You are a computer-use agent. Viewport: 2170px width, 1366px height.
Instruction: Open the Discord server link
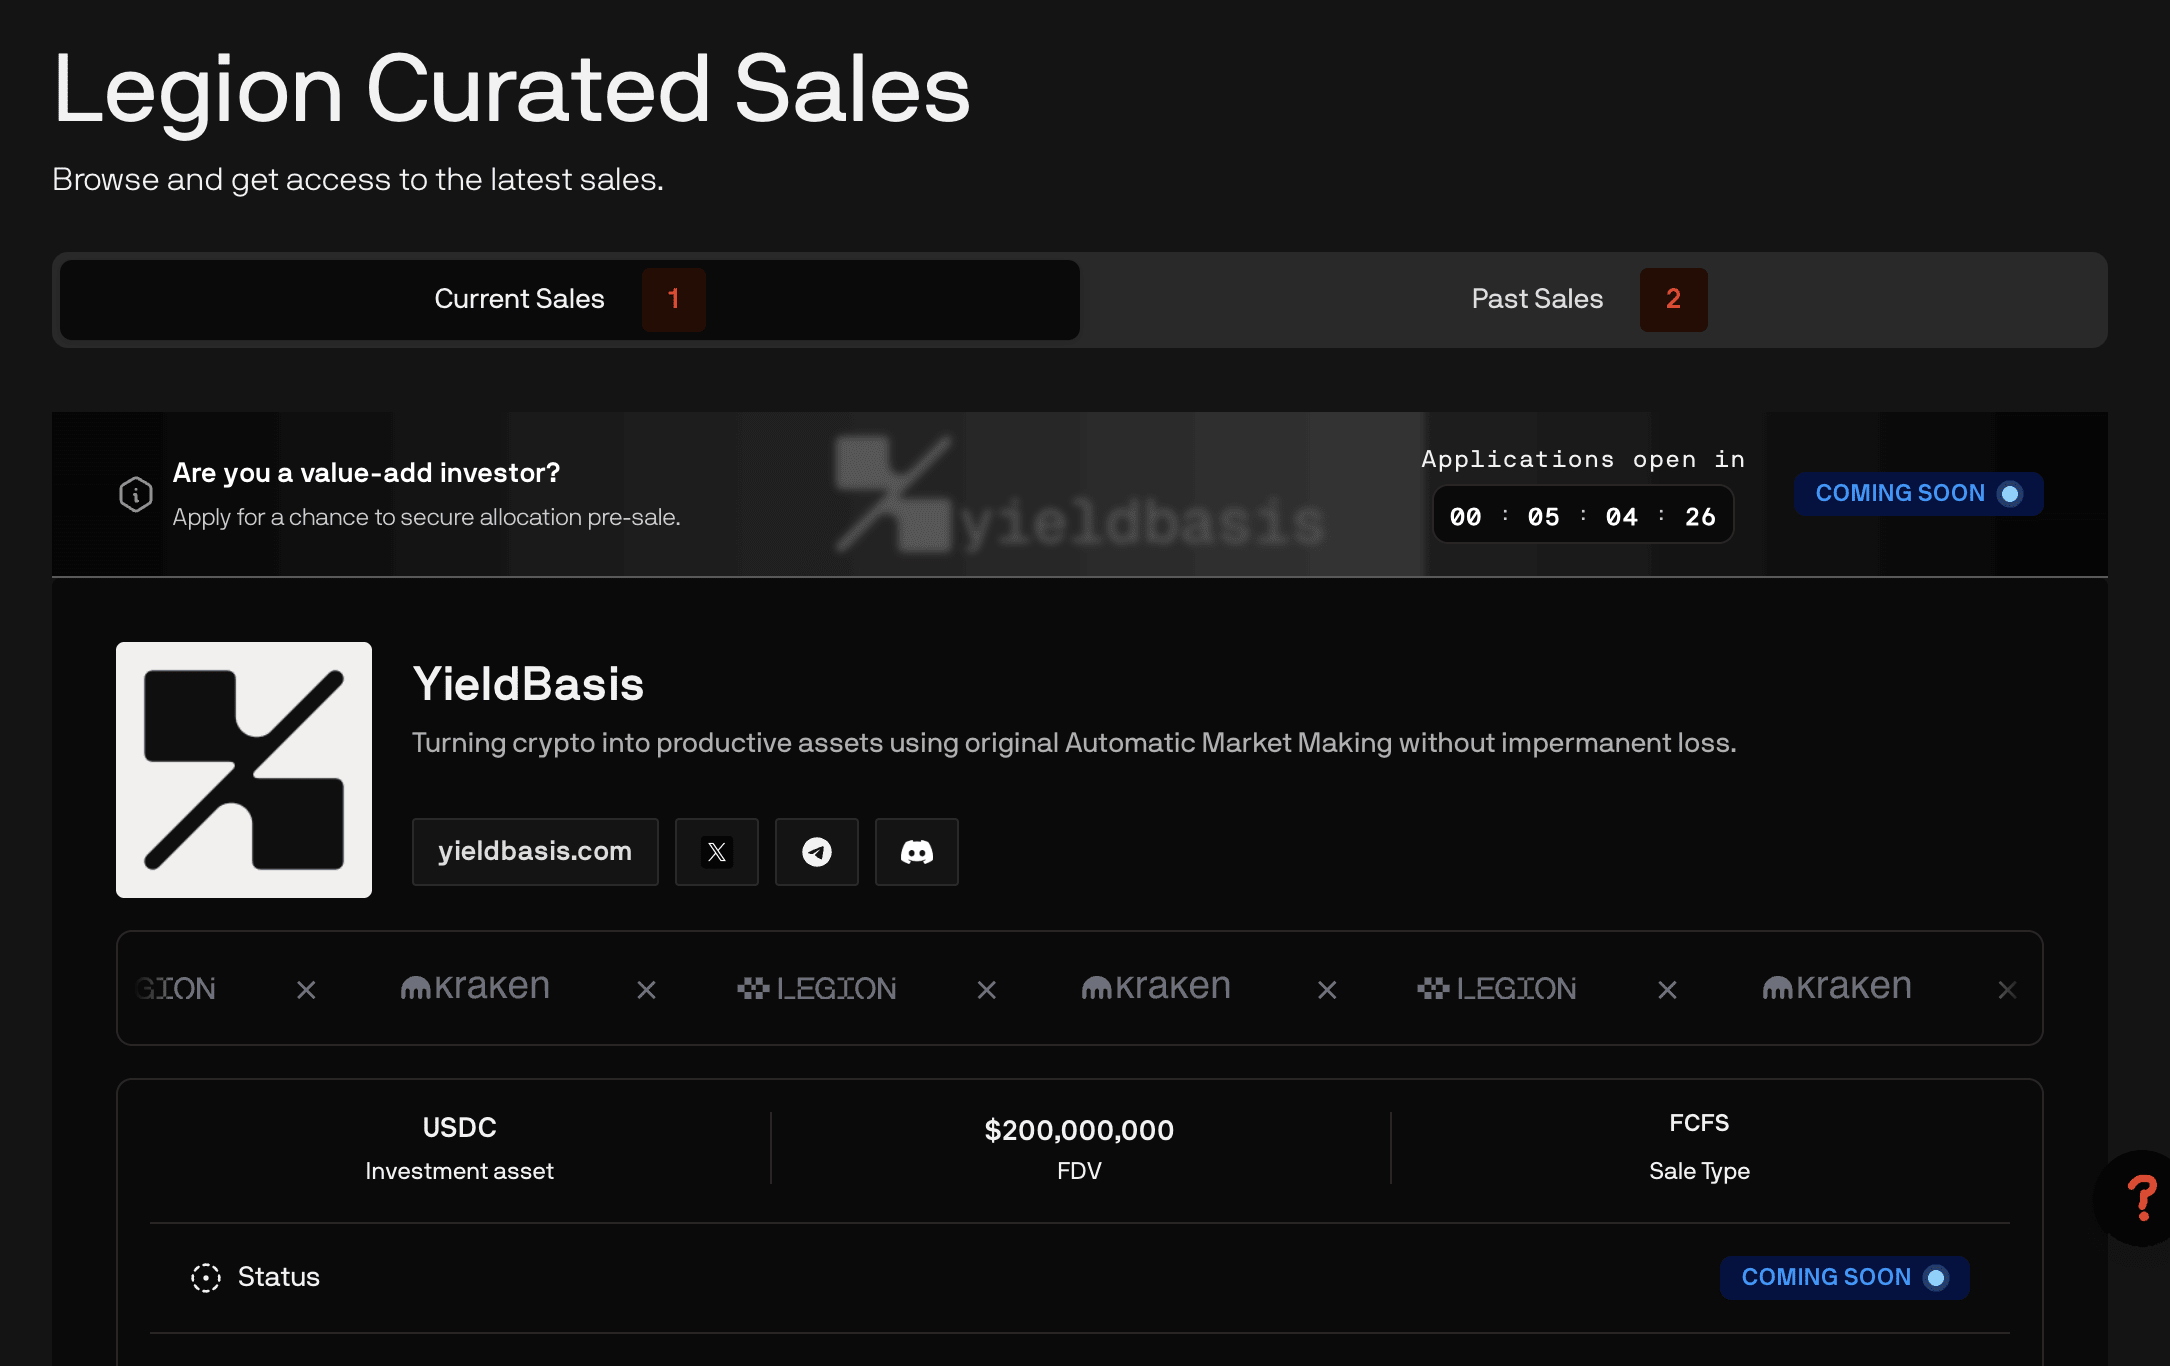(916, 852)
